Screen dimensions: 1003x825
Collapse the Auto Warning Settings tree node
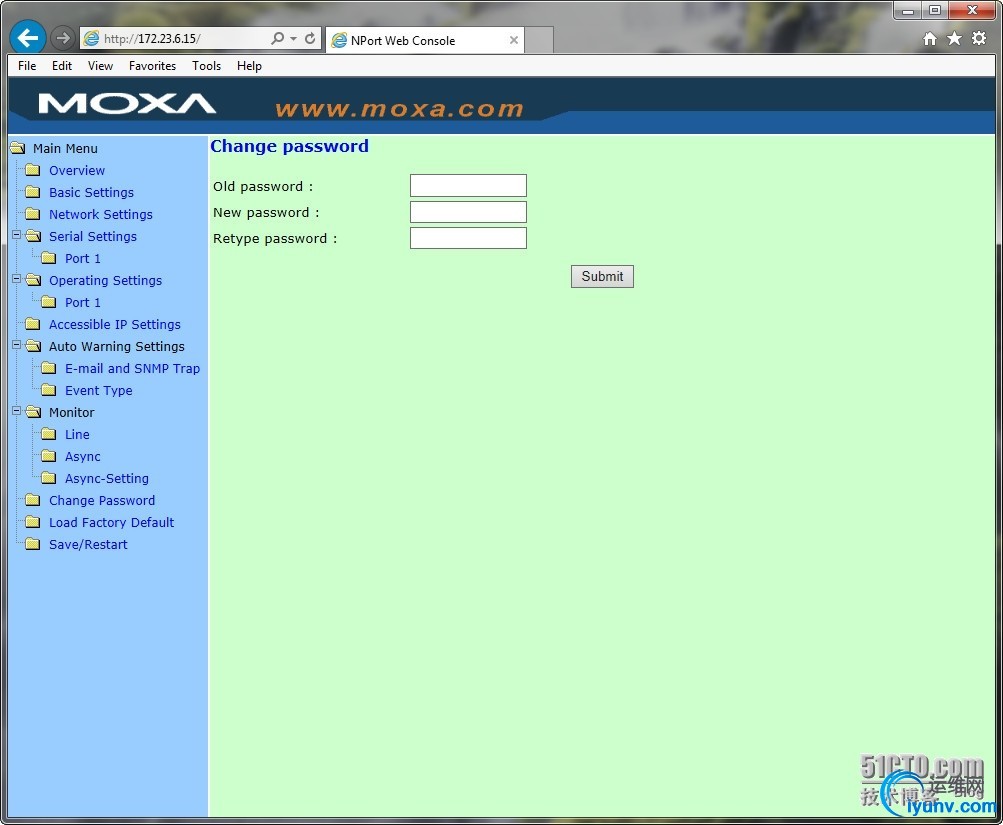[x=17, y=345]
